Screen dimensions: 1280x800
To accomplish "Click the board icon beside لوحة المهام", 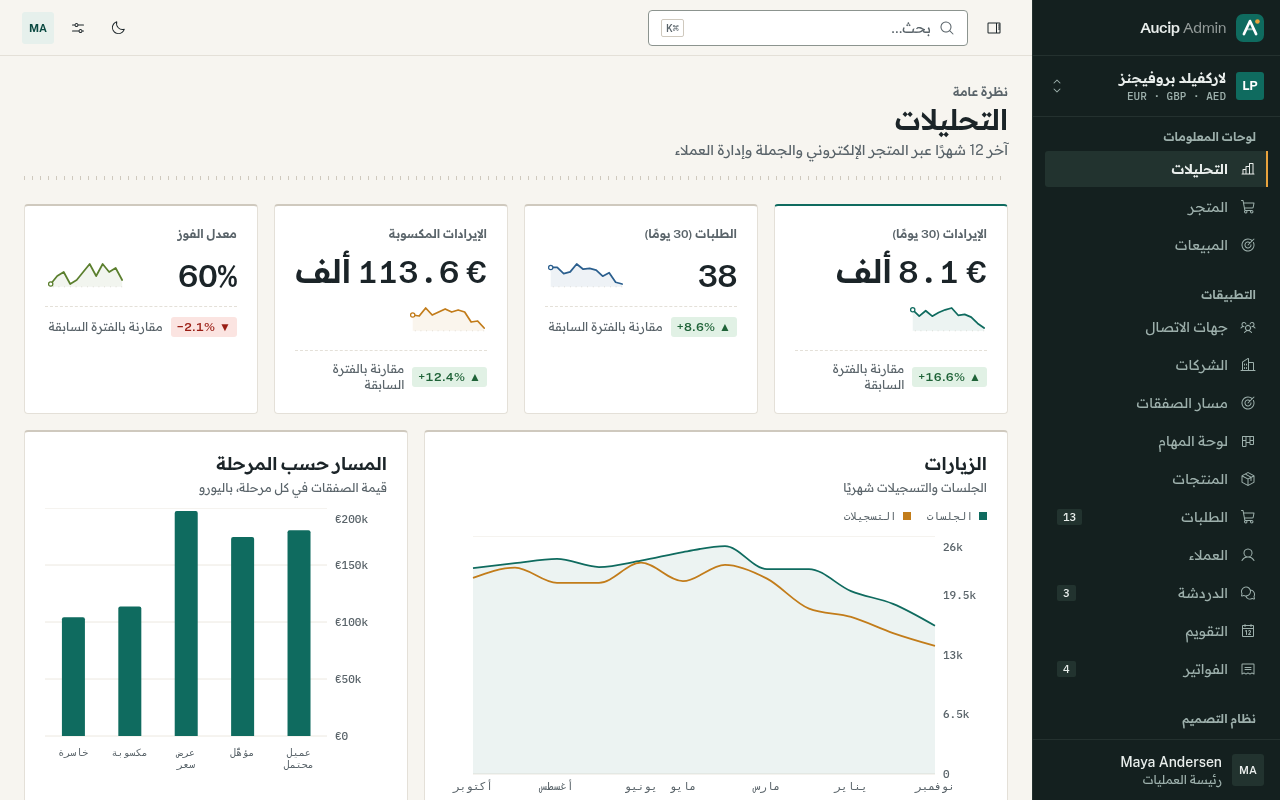I will coord(1248,441).
